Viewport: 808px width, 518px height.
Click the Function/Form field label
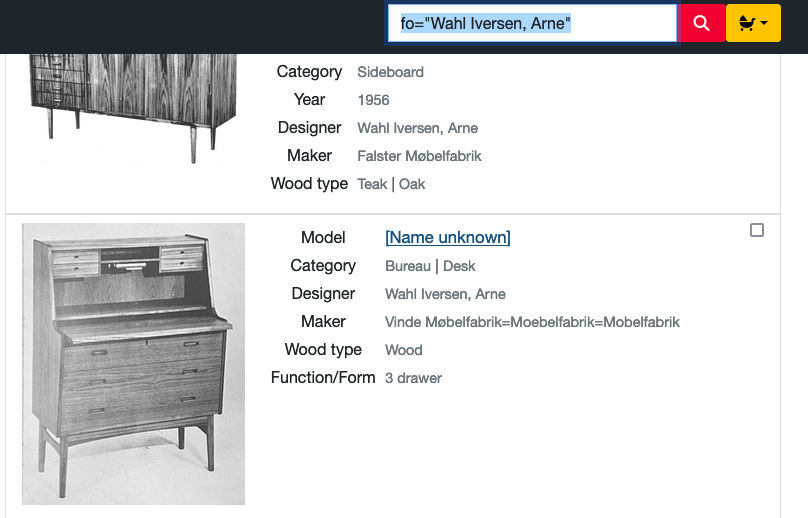[x=323, y=378]
